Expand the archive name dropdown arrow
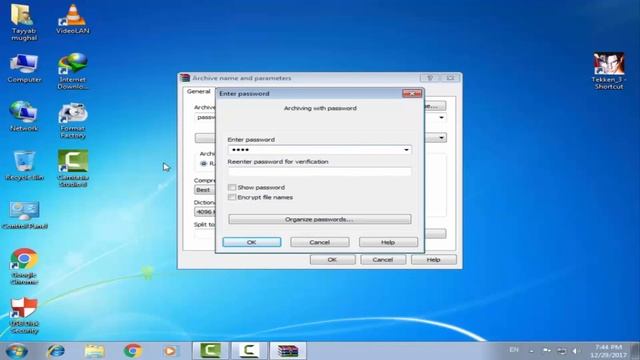The height and width of the screenshot is (360, 640). pyautogui.click(x=441, y=118)
